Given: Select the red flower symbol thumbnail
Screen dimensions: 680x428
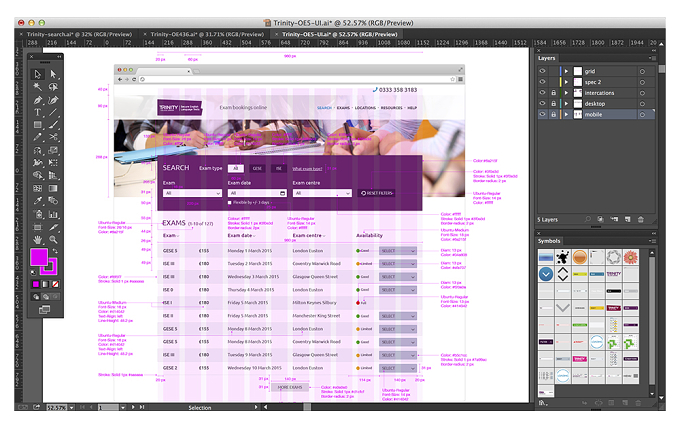Looking at the screenshot, I should click(631, 257).
